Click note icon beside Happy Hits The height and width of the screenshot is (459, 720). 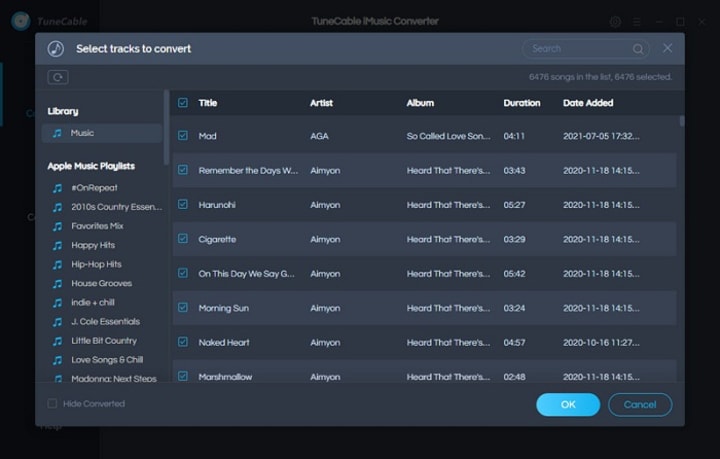(x=57, y=246)
